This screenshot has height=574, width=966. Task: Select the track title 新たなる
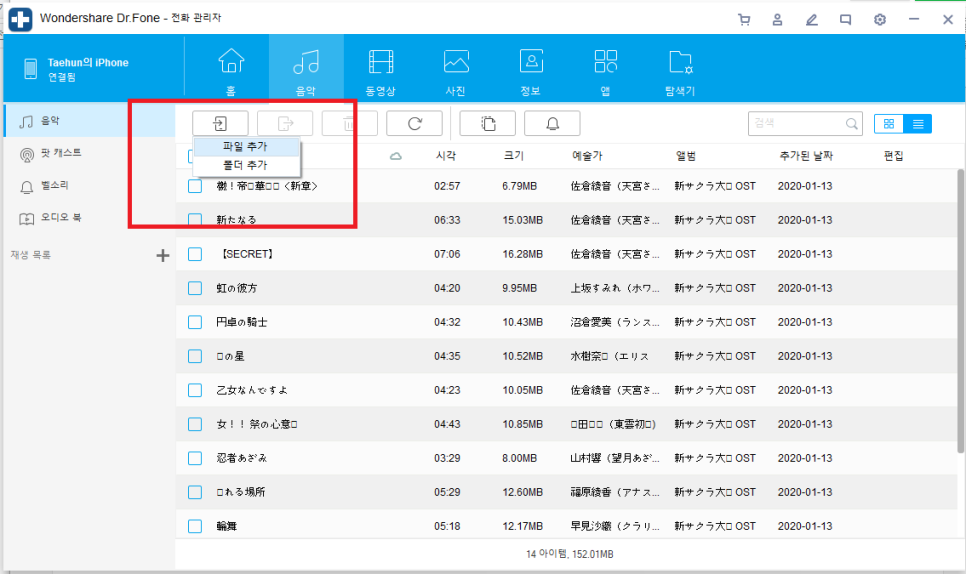coord(236,220)
